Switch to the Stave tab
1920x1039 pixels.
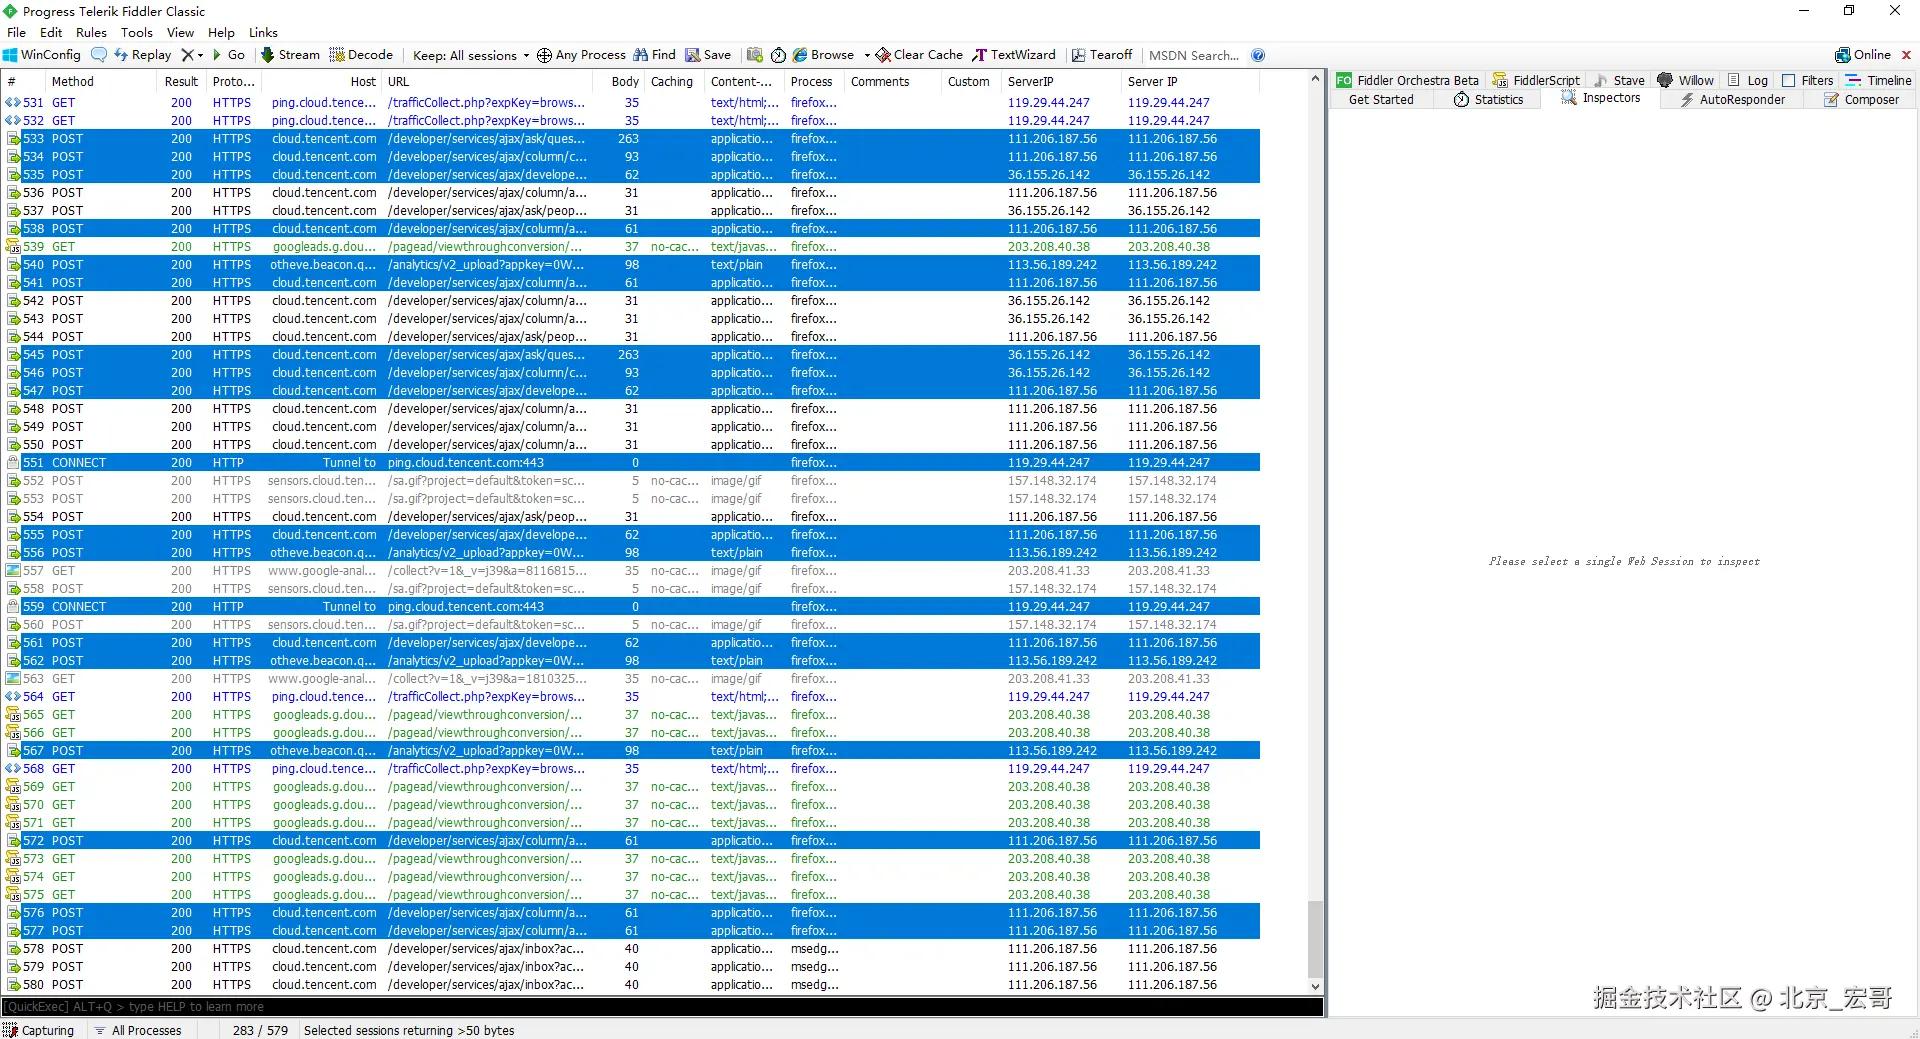[1620, 80]
